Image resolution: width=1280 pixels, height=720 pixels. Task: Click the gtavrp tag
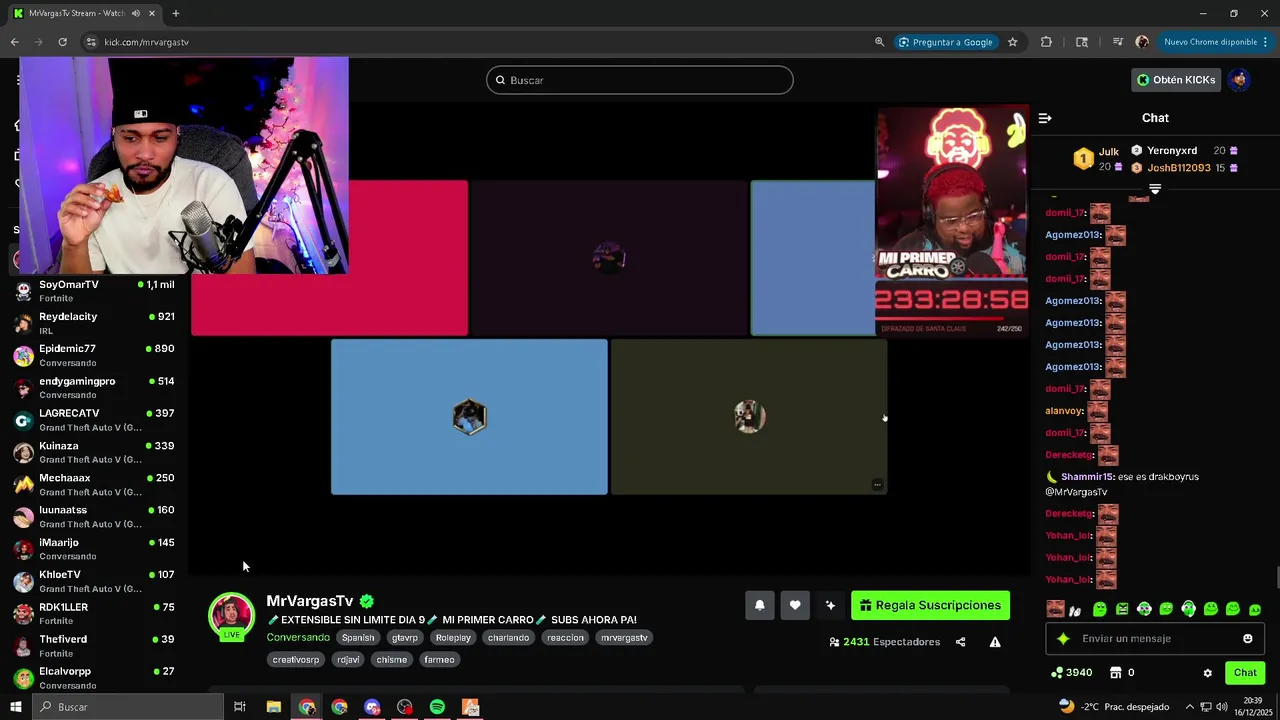coord(405,638)
